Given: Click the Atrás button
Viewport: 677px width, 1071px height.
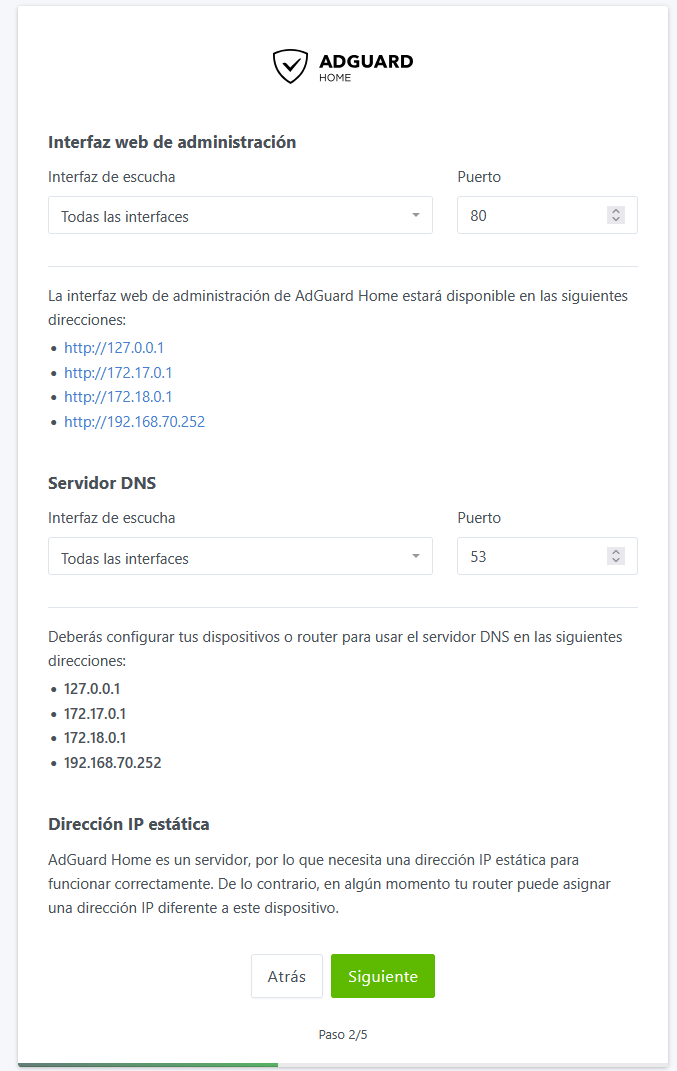Looking at the screenshot, I should coord(287,976).
